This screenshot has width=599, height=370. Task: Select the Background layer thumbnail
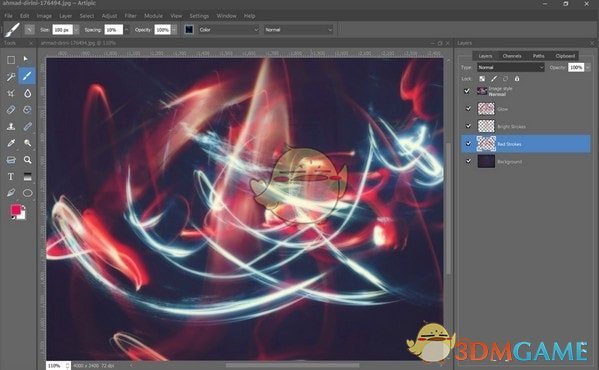(x=486, y=161)
